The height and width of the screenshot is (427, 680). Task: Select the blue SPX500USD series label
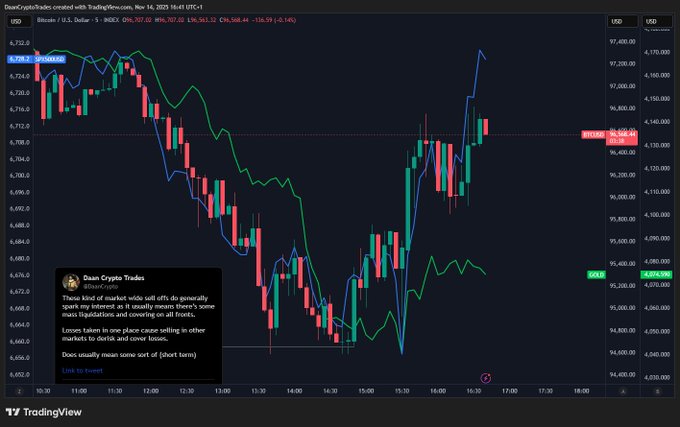(49, 59)
